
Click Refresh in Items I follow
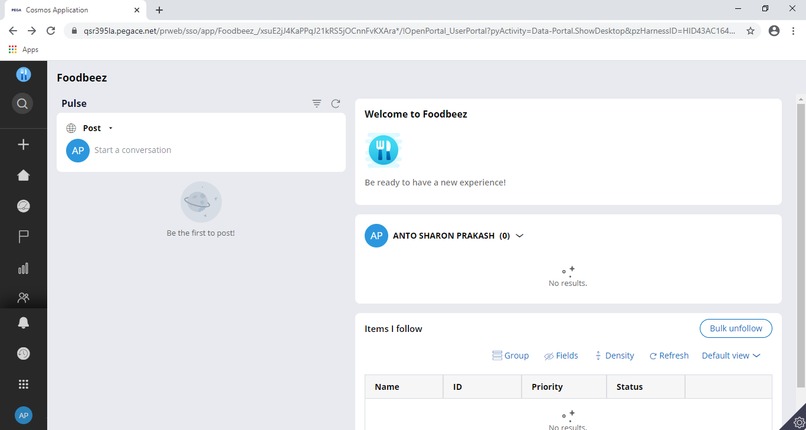coord(669,356)
